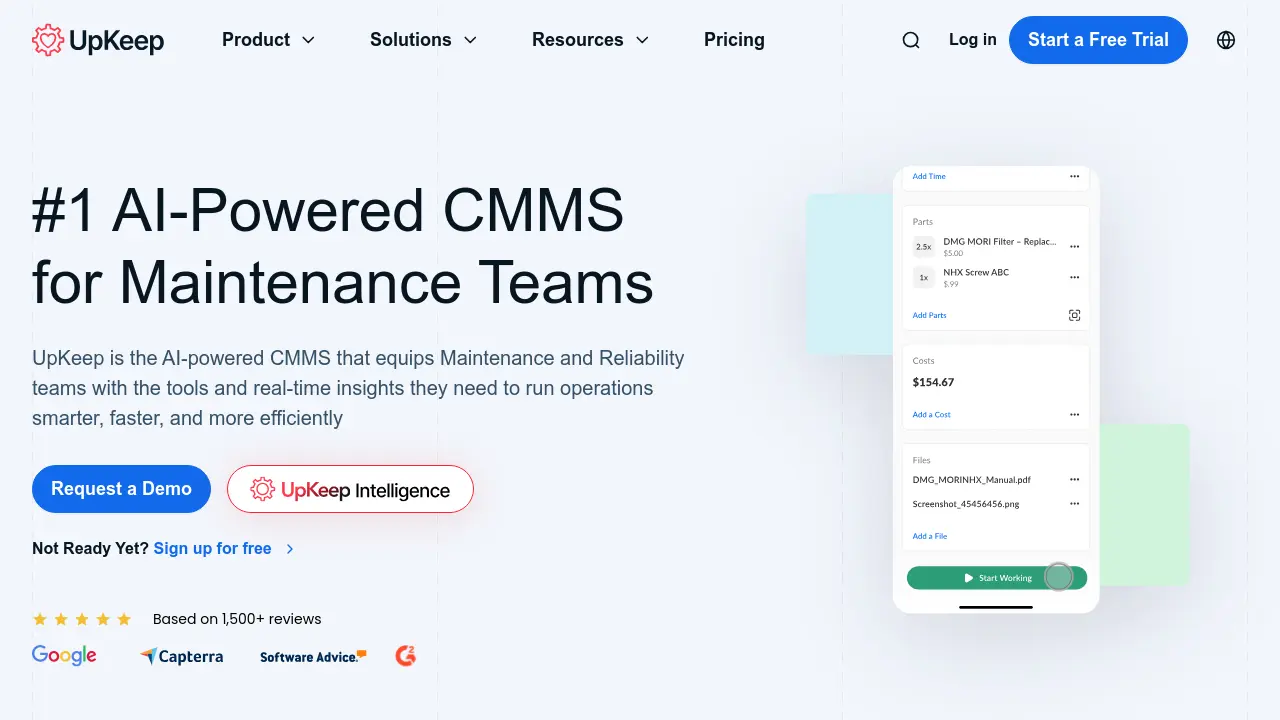
Task: Click 'Based on 1,500+ reviews' text
Action: coord(237,619)
